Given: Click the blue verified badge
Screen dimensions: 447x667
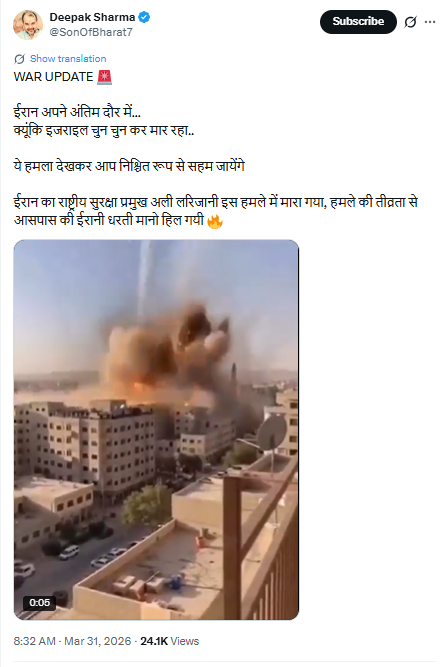Looking at the screenshot, I should [x=144, y=17].
